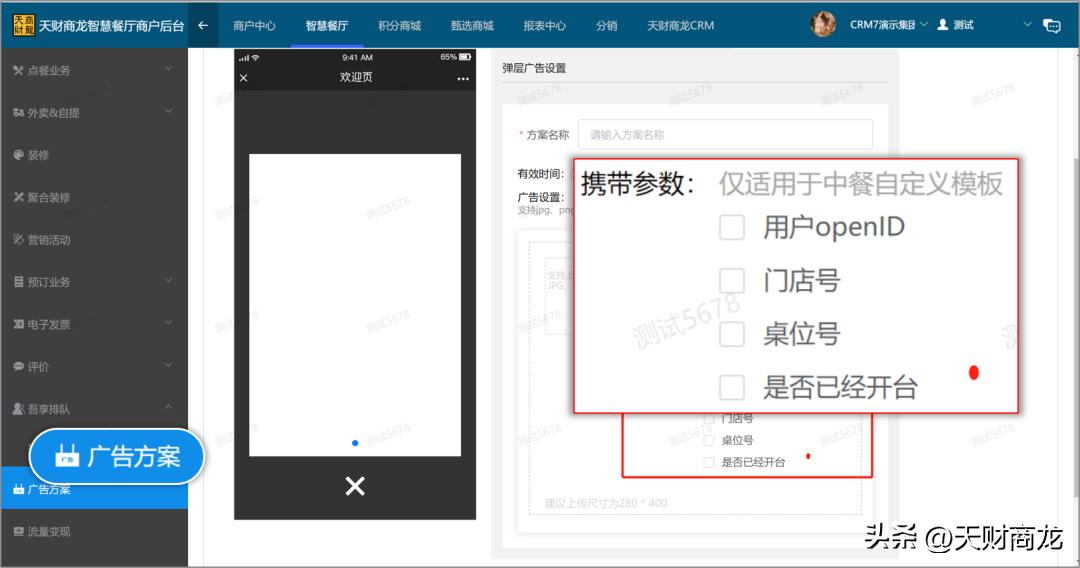Screen dimensions: 1080x568
Task: Select 广告方案 in the sidebar
Action: point(48,490)
